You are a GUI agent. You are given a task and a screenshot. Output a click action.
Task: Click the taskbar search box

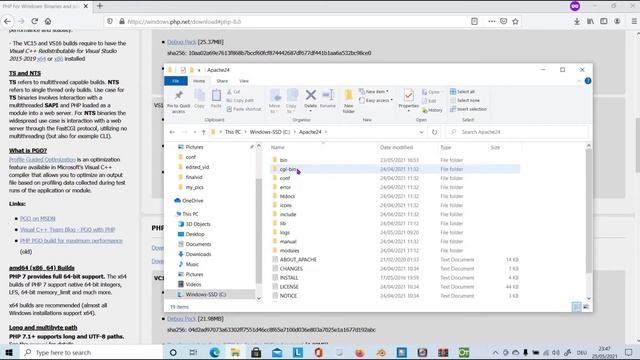pos(91,352)
